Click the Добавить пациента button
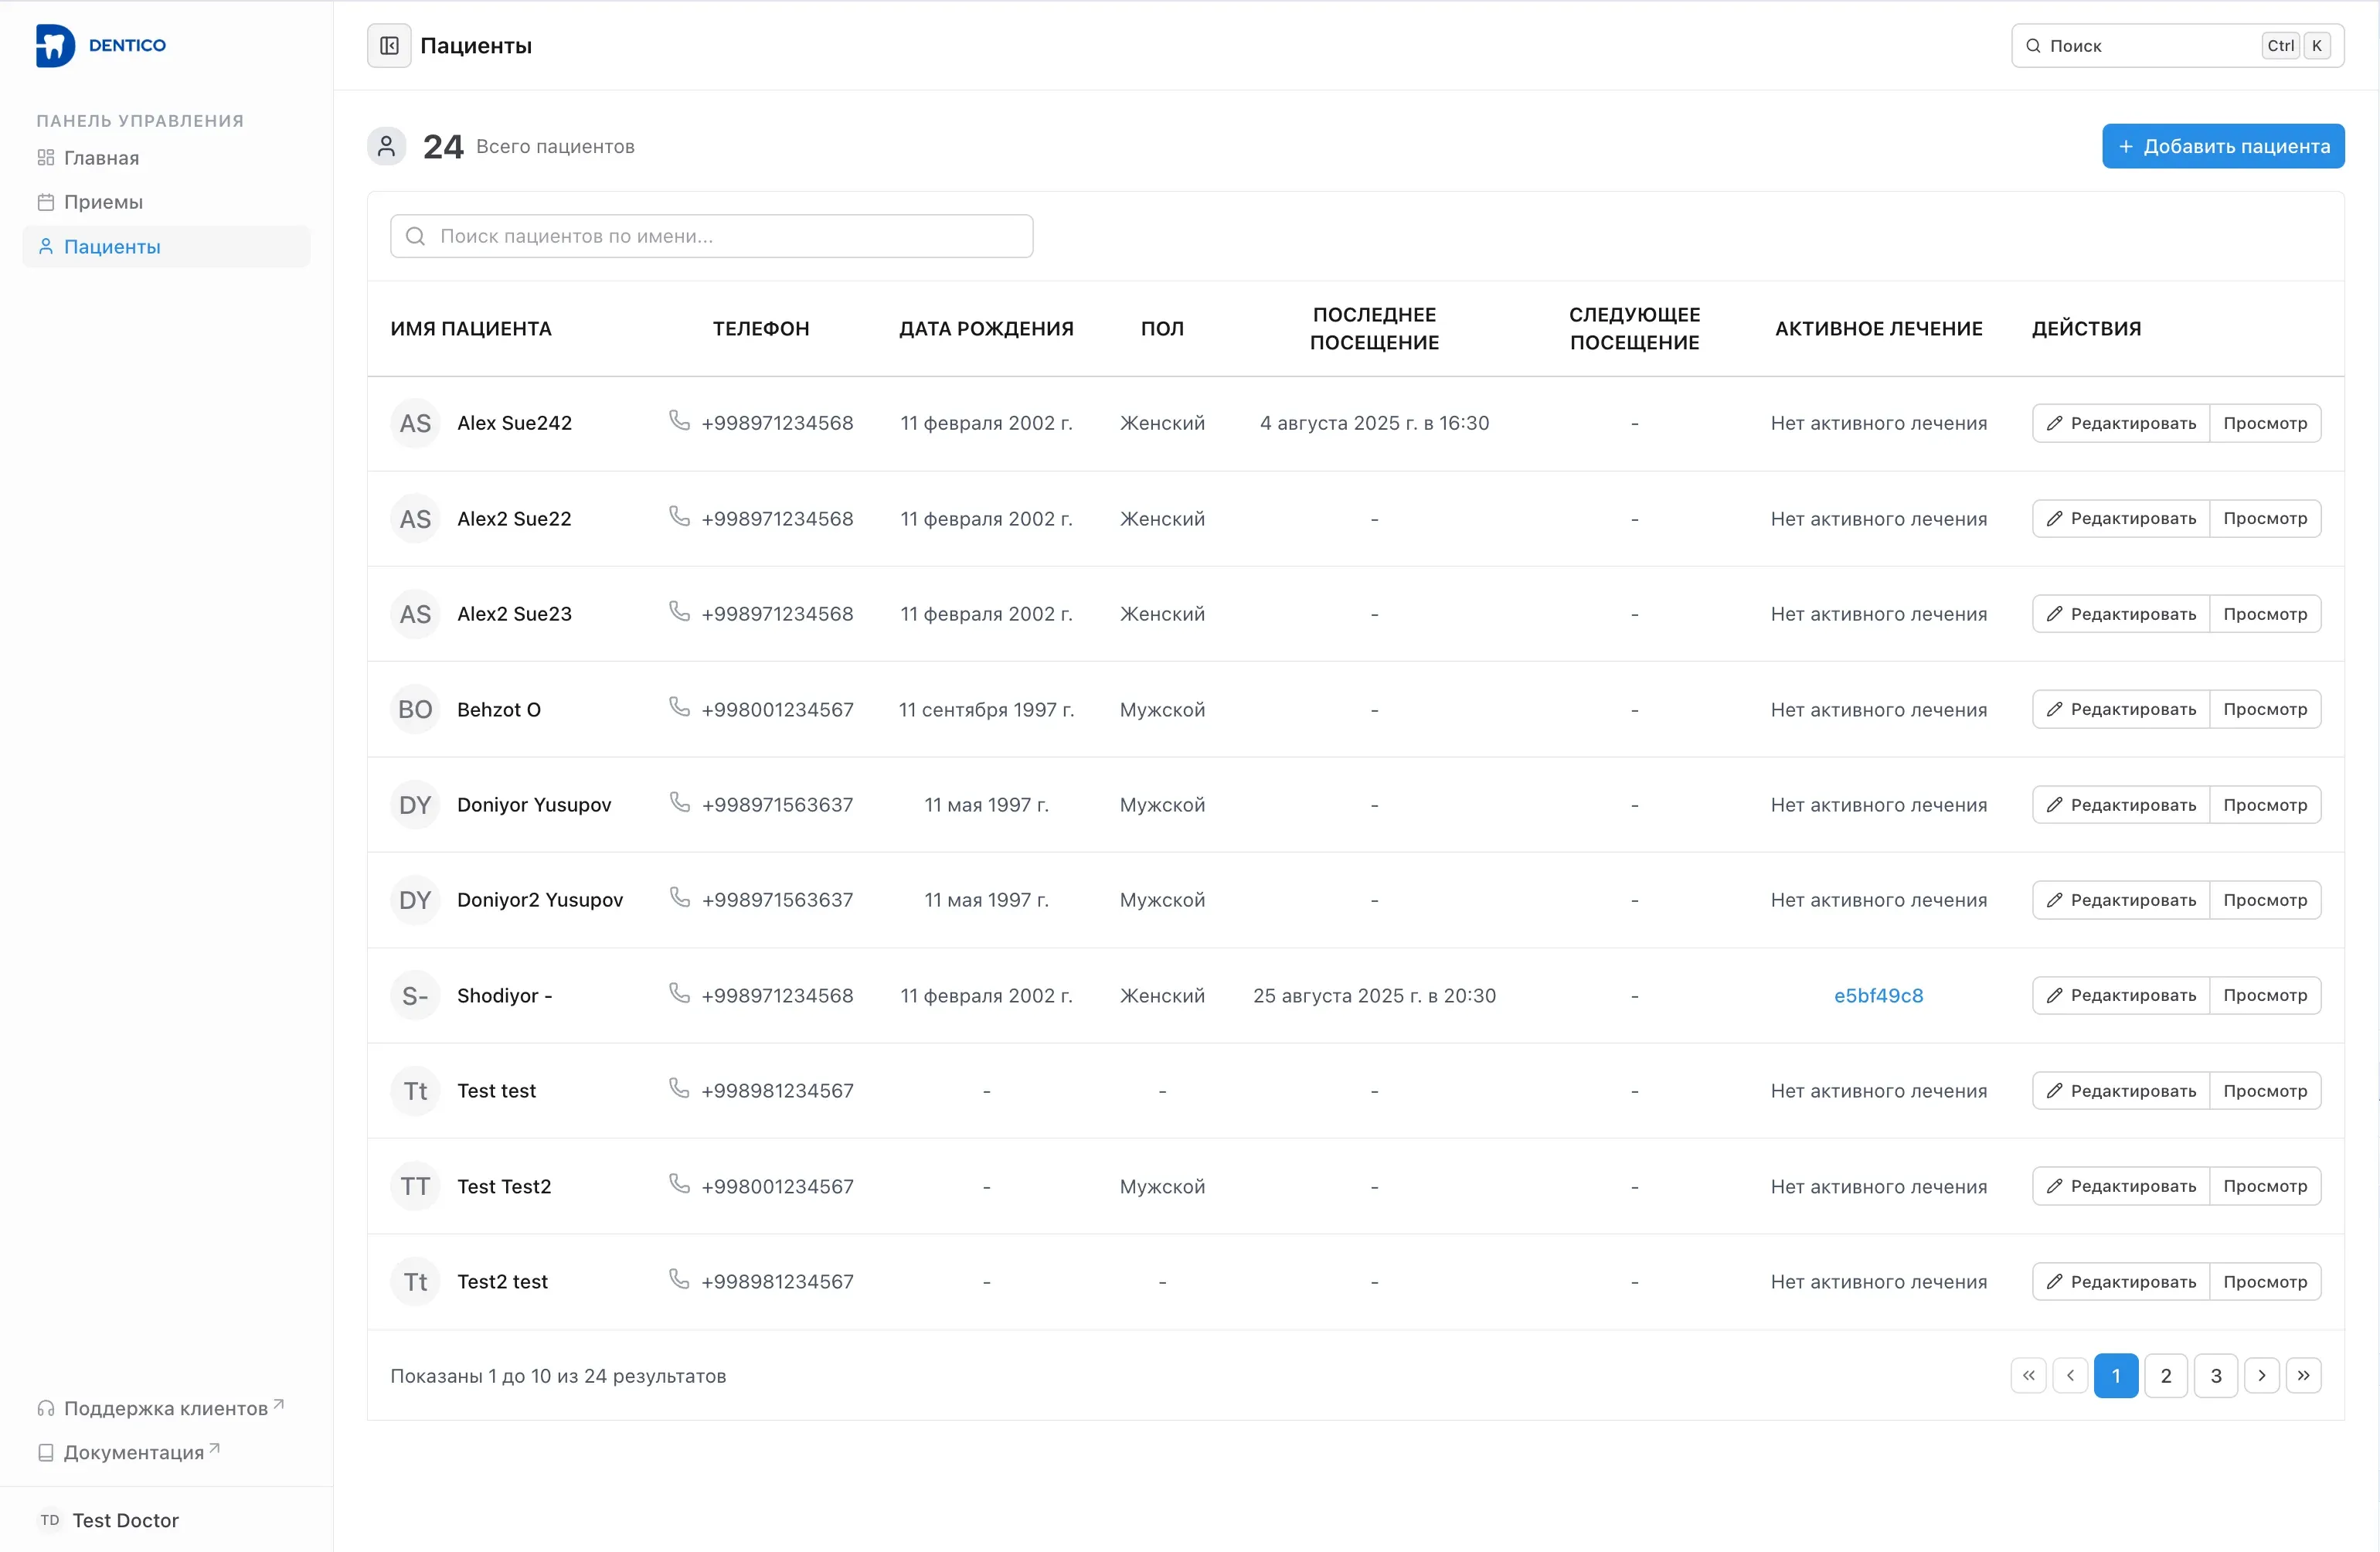 point(2222,146)
